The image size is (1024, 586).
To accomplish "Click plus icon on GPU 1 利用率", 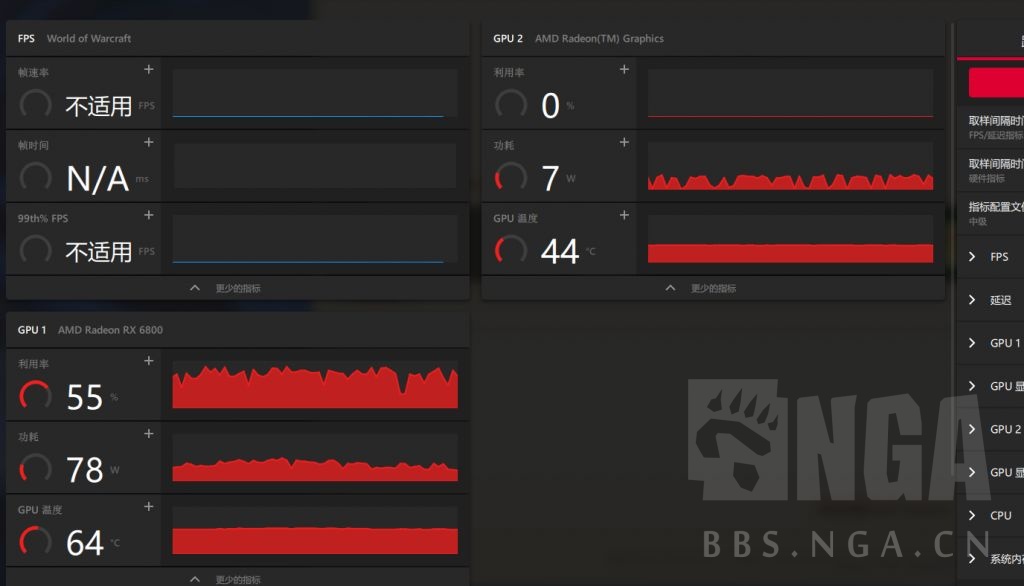I will [149, 361].
